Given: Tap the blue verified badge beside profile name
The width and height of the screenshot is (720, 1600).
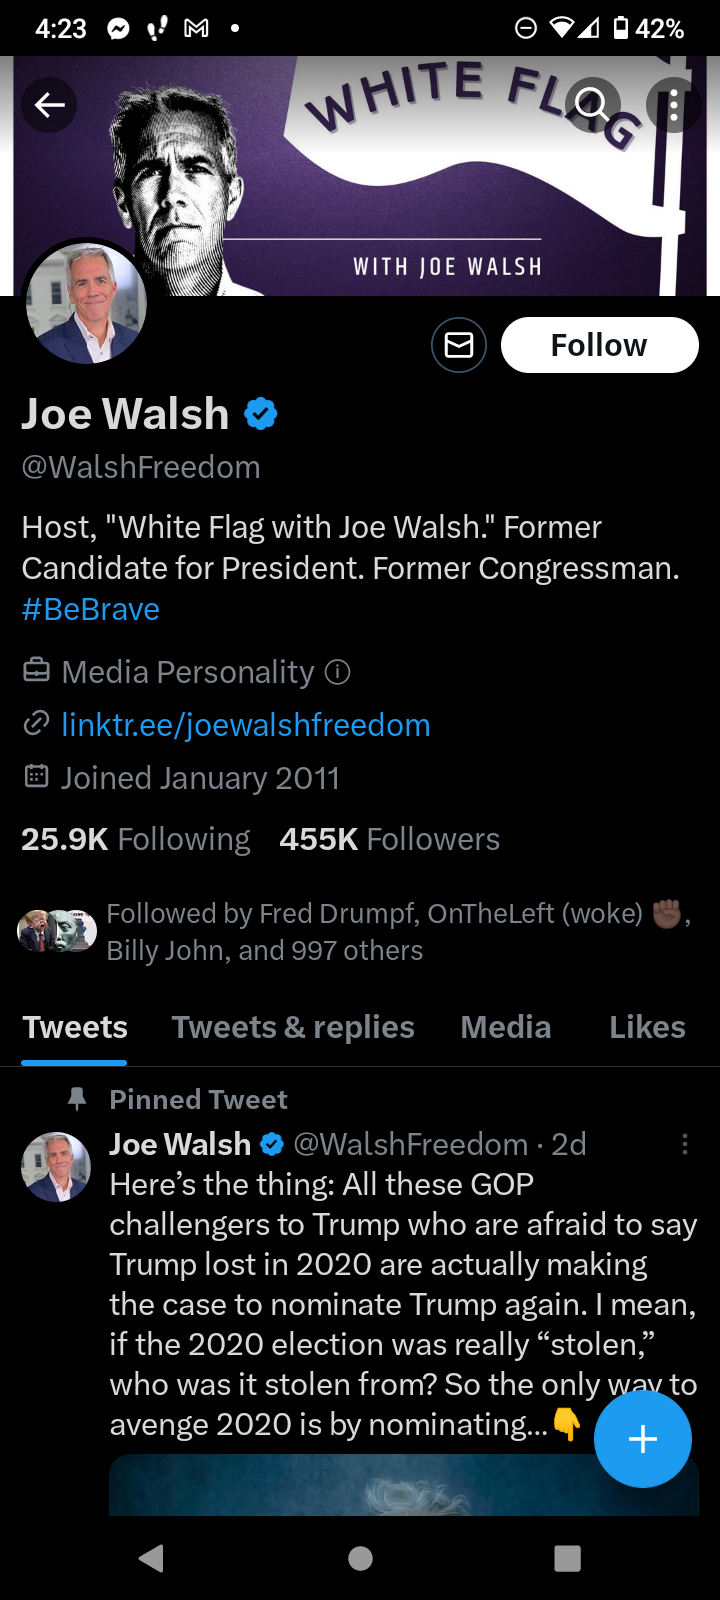Looking at the screenshot, I should 261,414.
